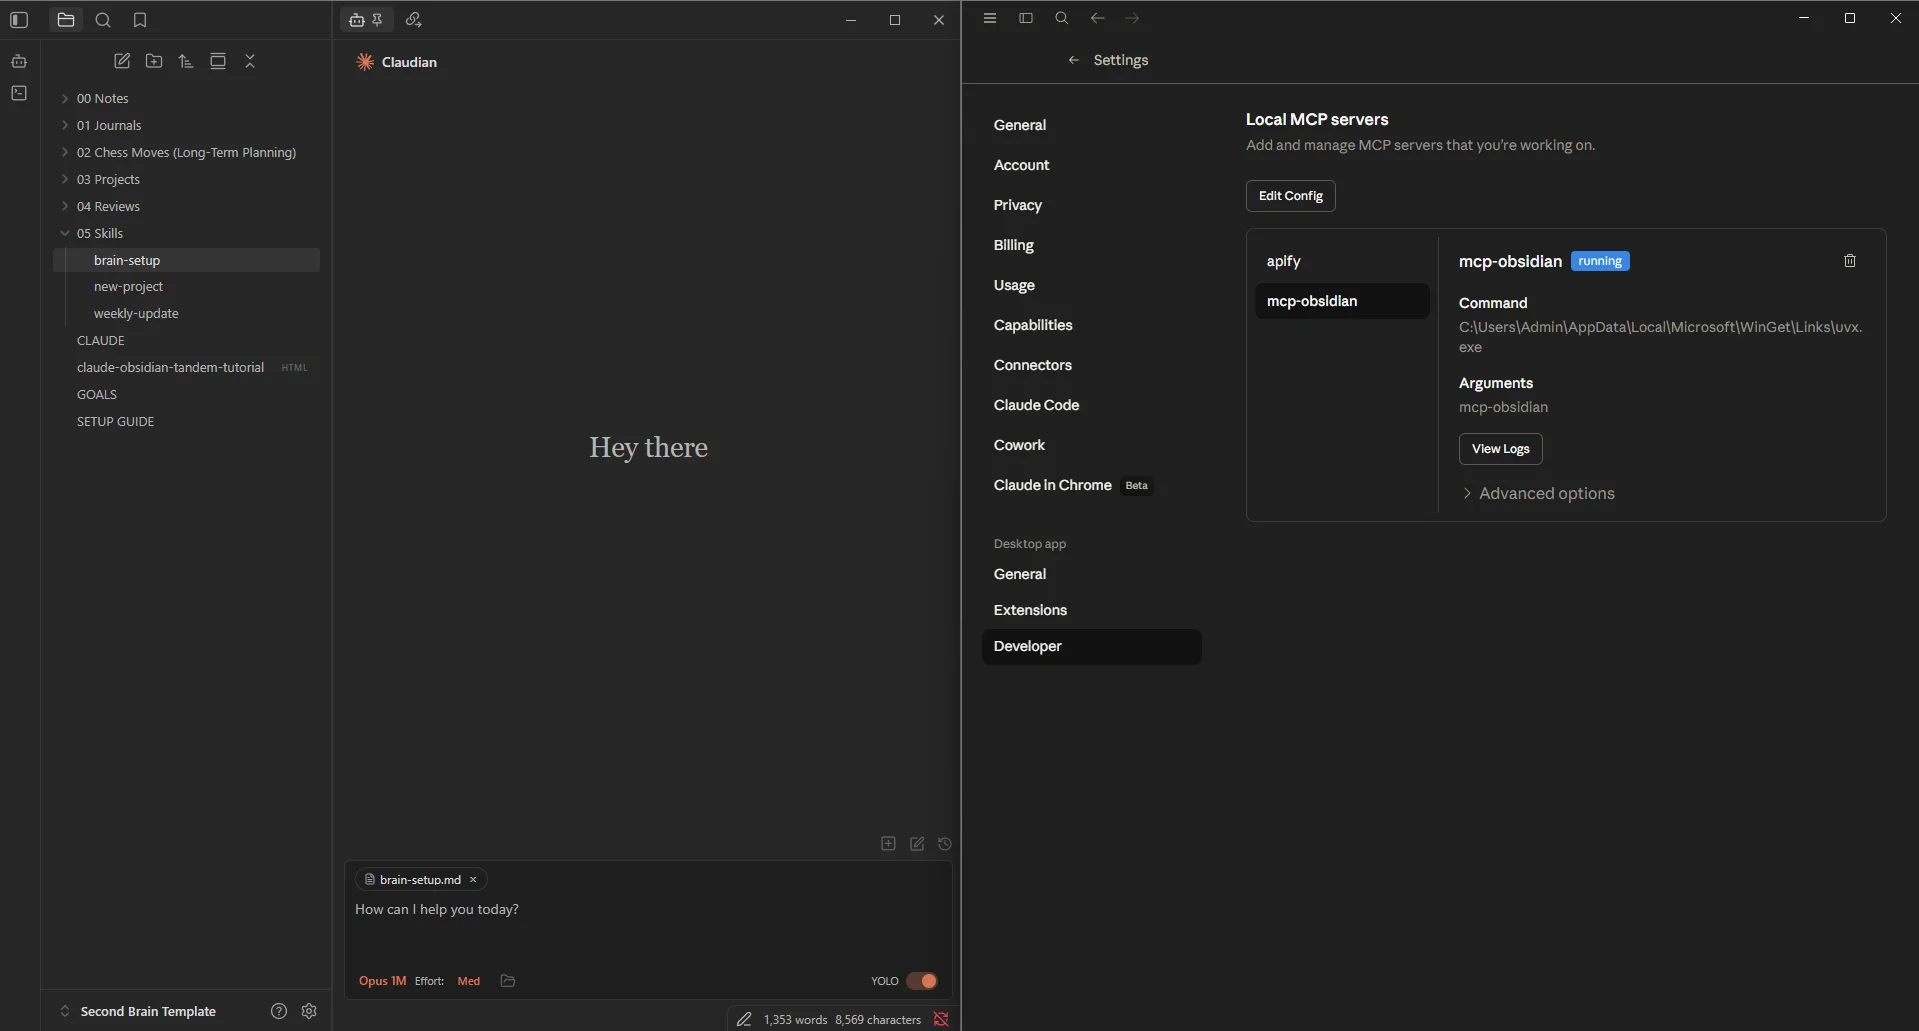1919x1031 pixels.
Task: Start a new conversation with the edit icon
Action: pyautogui.click(x=917, y=844)
